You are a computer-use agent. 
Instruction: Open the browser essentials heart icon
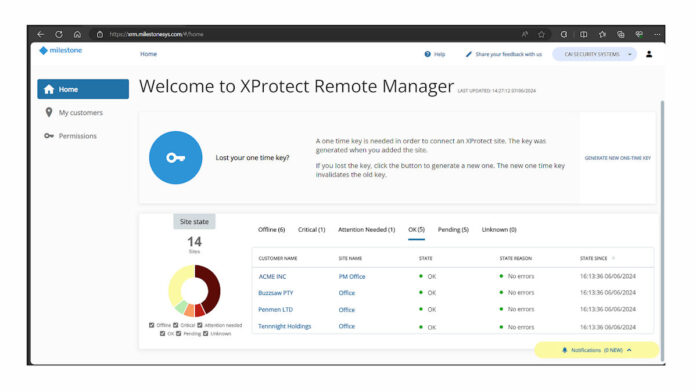click(639, 34)
